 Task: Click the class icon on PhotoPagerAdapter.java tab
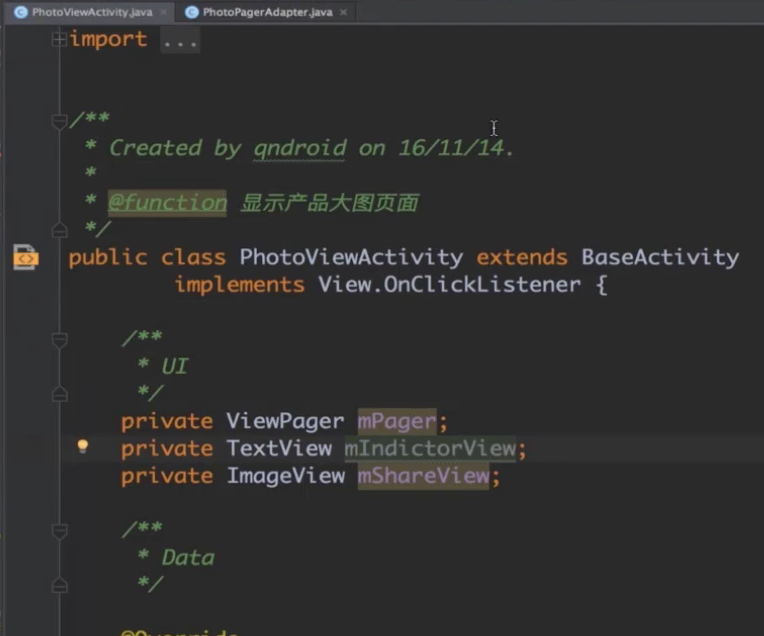coord(190,12)
